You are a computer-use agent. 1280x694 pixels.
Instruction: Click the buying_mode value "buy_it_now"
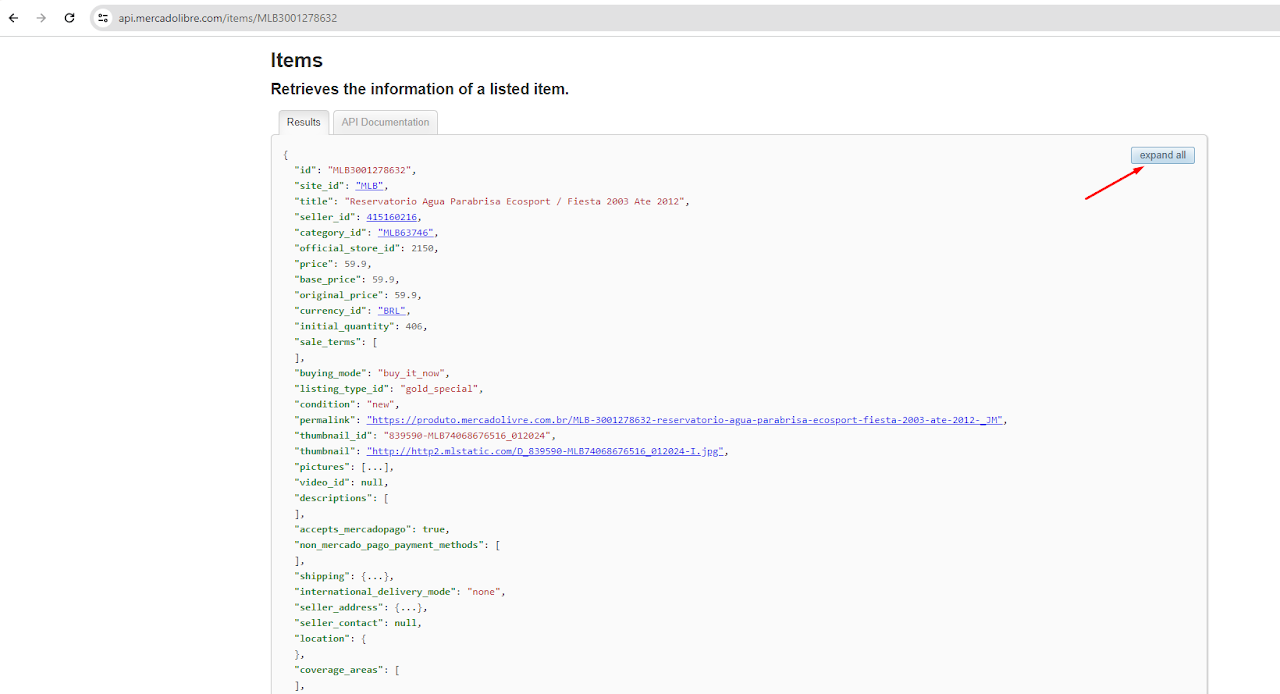click(x=410, y=373)
